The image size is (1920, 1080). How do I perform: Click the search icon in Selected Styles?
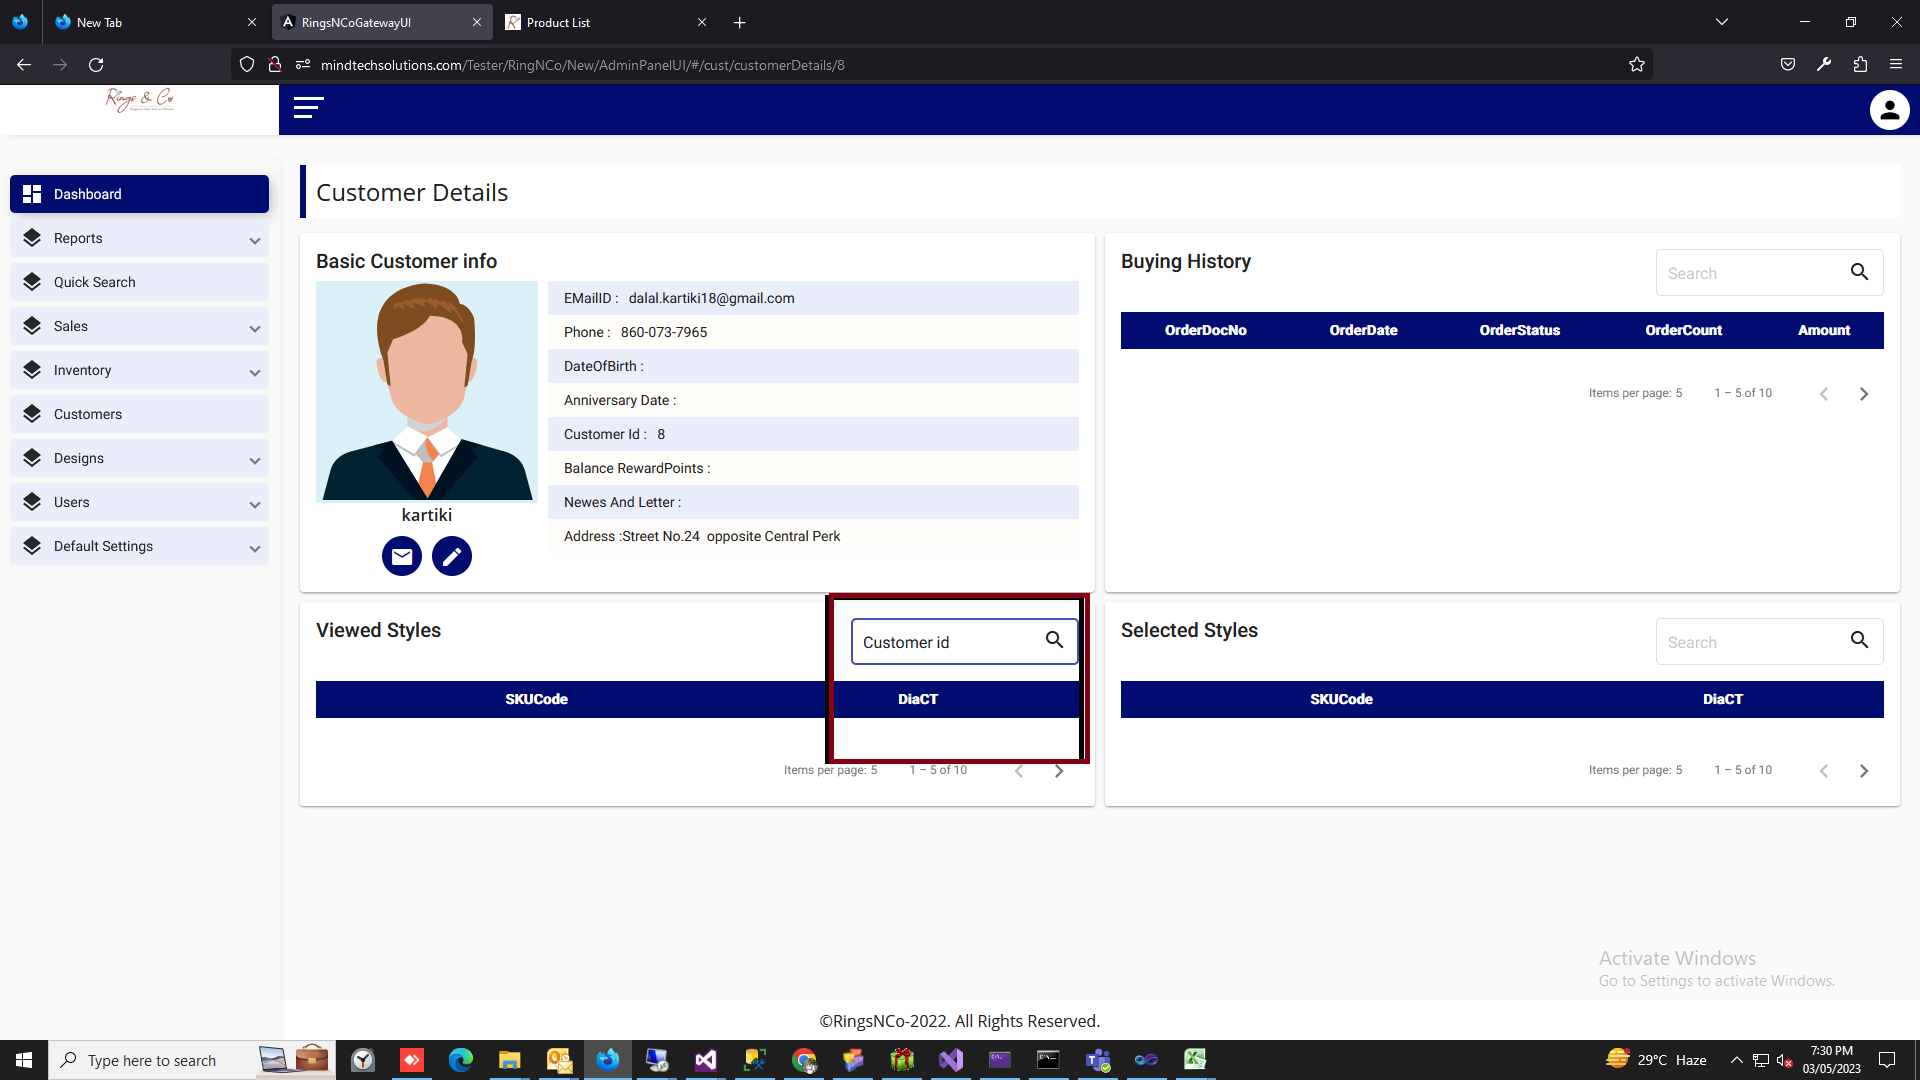(1859, 640)
